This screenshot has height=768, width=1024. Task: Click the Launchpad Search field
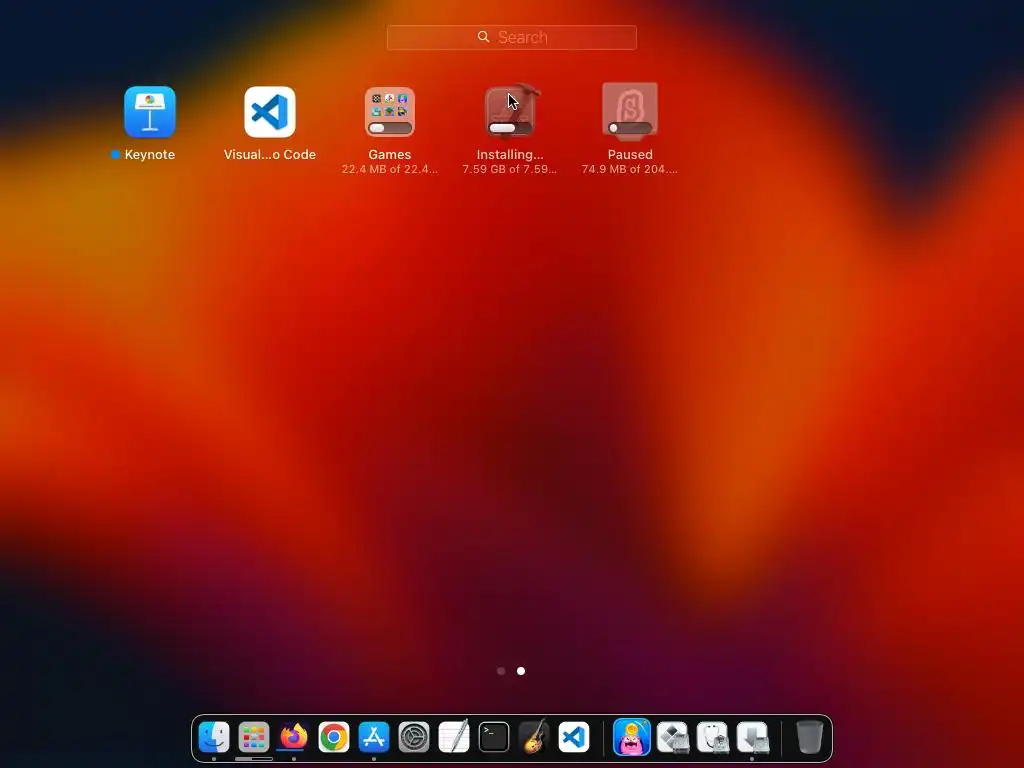511,37
